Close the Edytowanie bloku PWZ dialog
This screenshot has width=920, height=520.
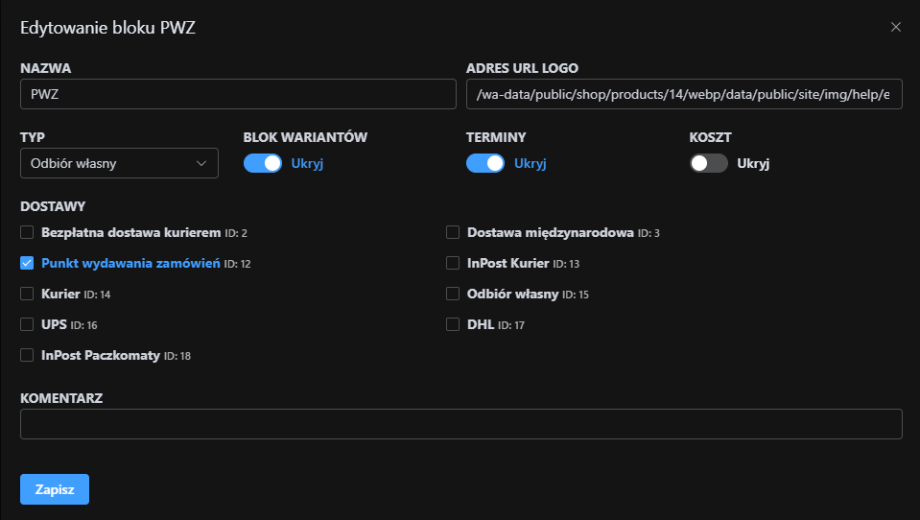pos(895,27)
